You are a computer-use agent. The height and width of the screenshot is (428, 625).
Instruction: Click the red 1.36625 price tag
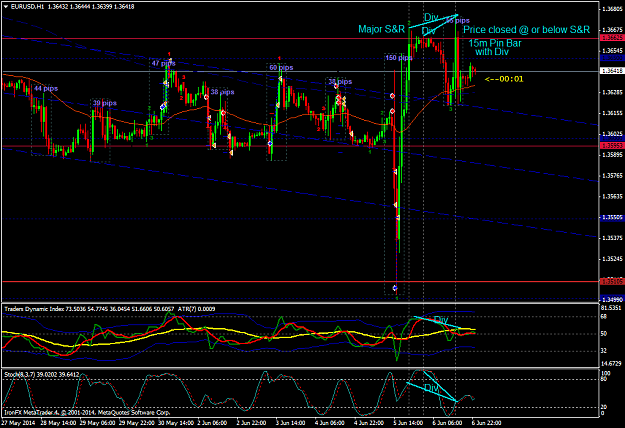[612, 38]
